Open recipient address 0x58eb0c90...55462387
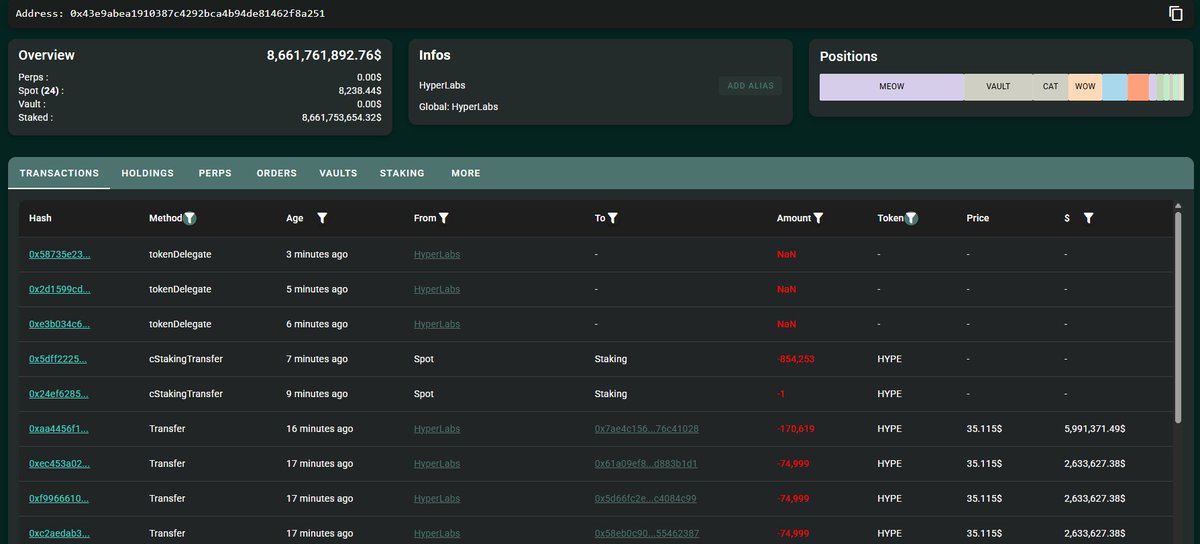1200x544 pixels. pos(646,533)
